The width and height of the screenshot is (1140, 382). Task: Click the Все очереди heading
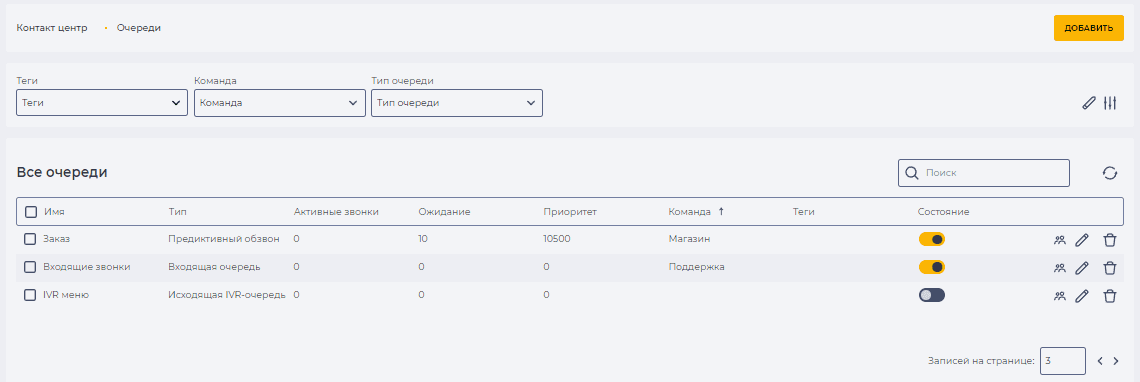(x=62, y=172)
